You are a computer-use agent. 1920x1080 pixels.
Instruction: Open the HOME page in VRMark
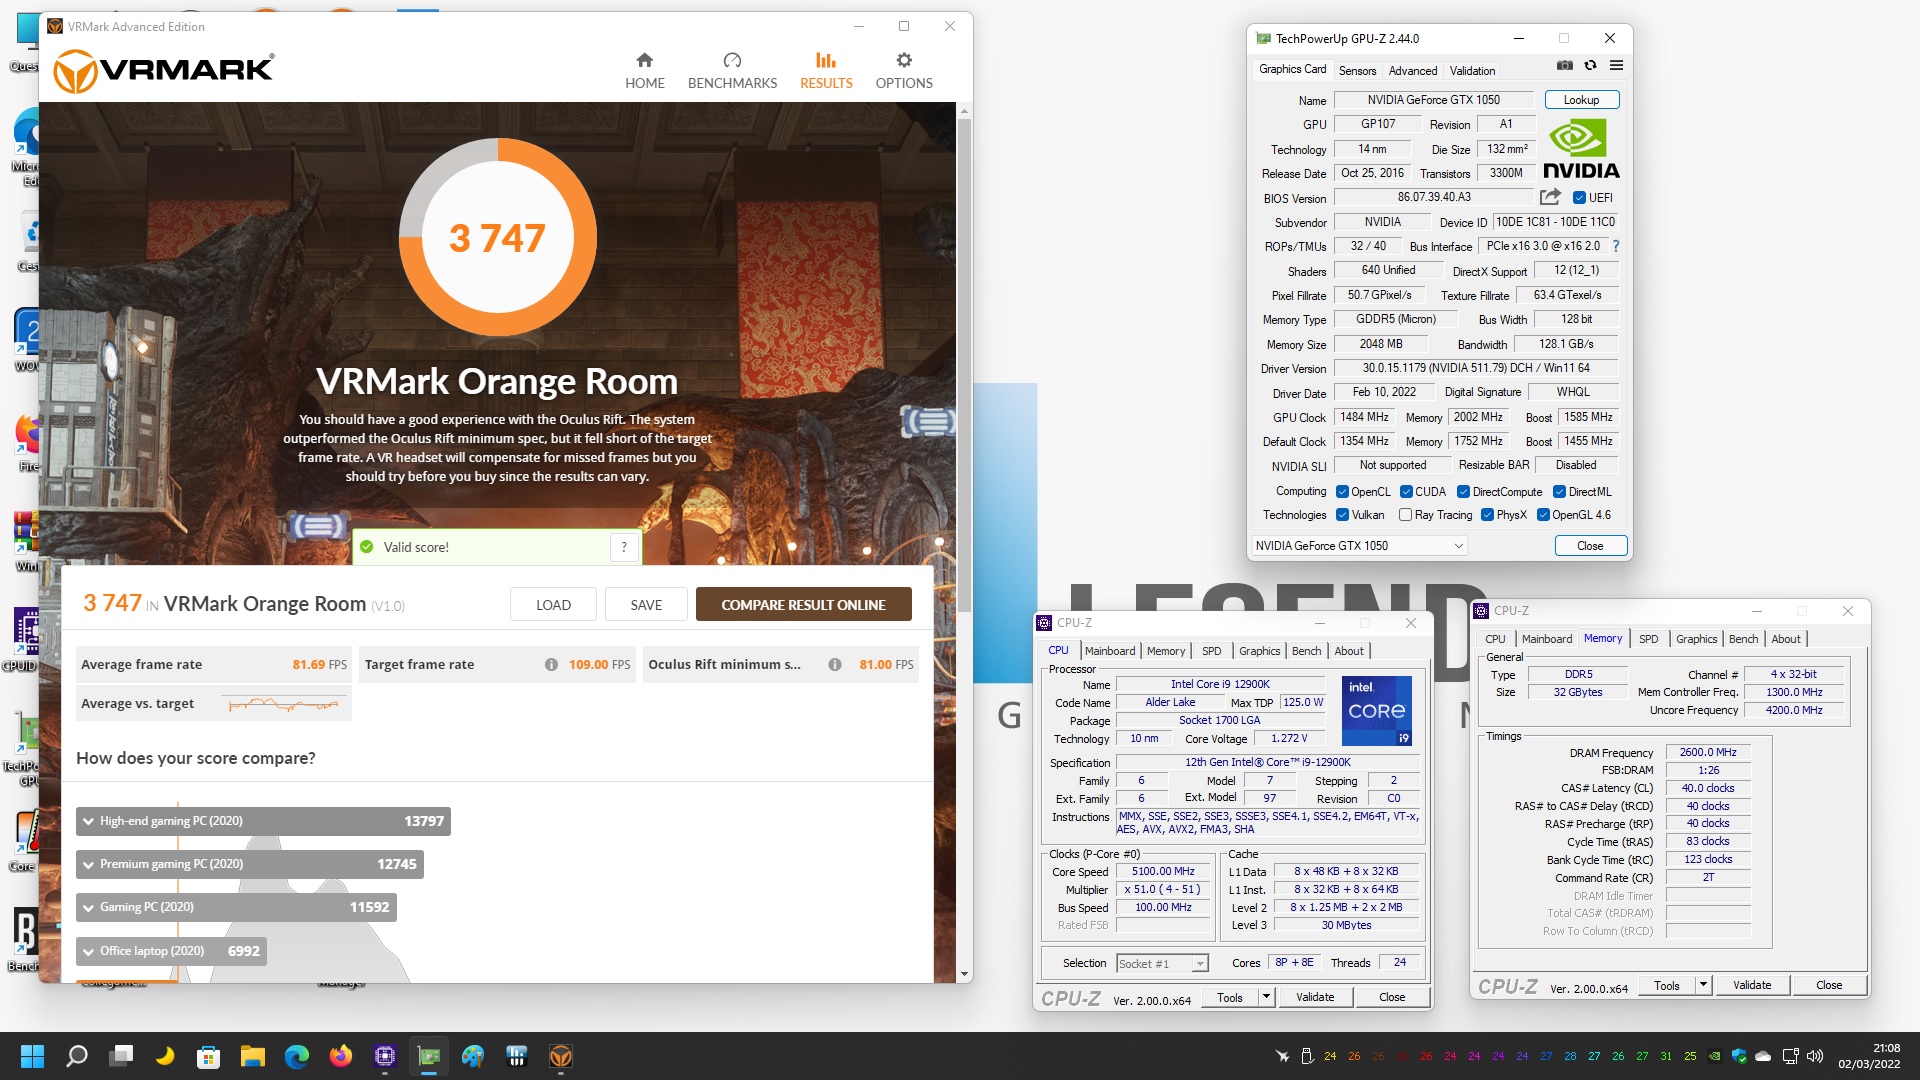[x=645, y=71]
